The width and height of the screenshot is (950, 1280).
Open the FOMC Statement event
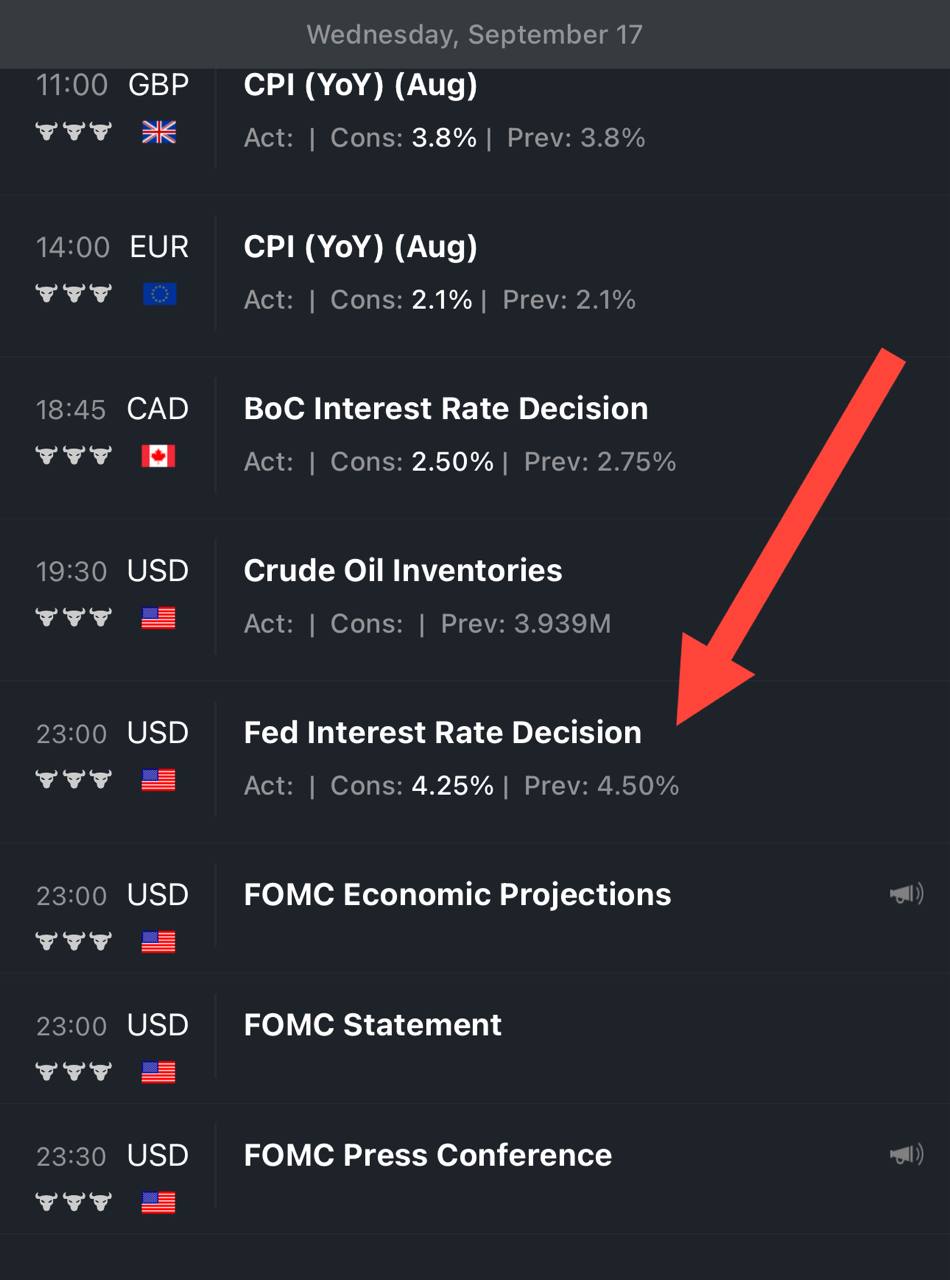[x=475, y=1039]
